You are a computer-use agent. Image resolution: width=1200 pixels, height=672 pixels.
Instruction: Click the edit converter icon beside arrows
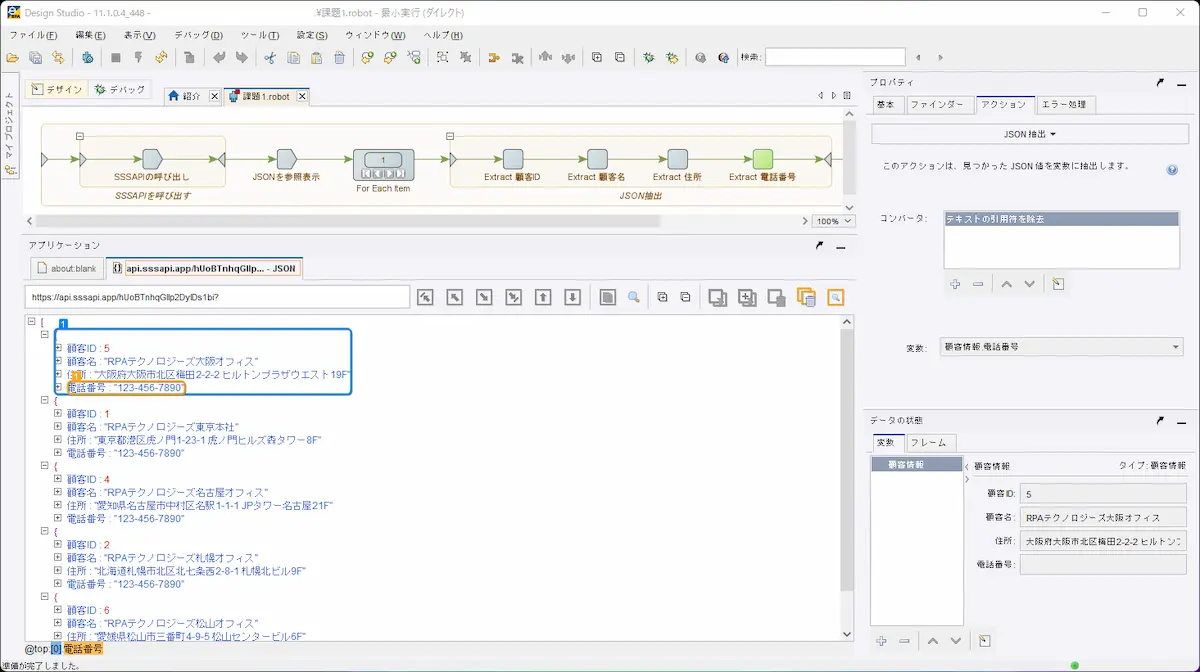pos(1058,284)
